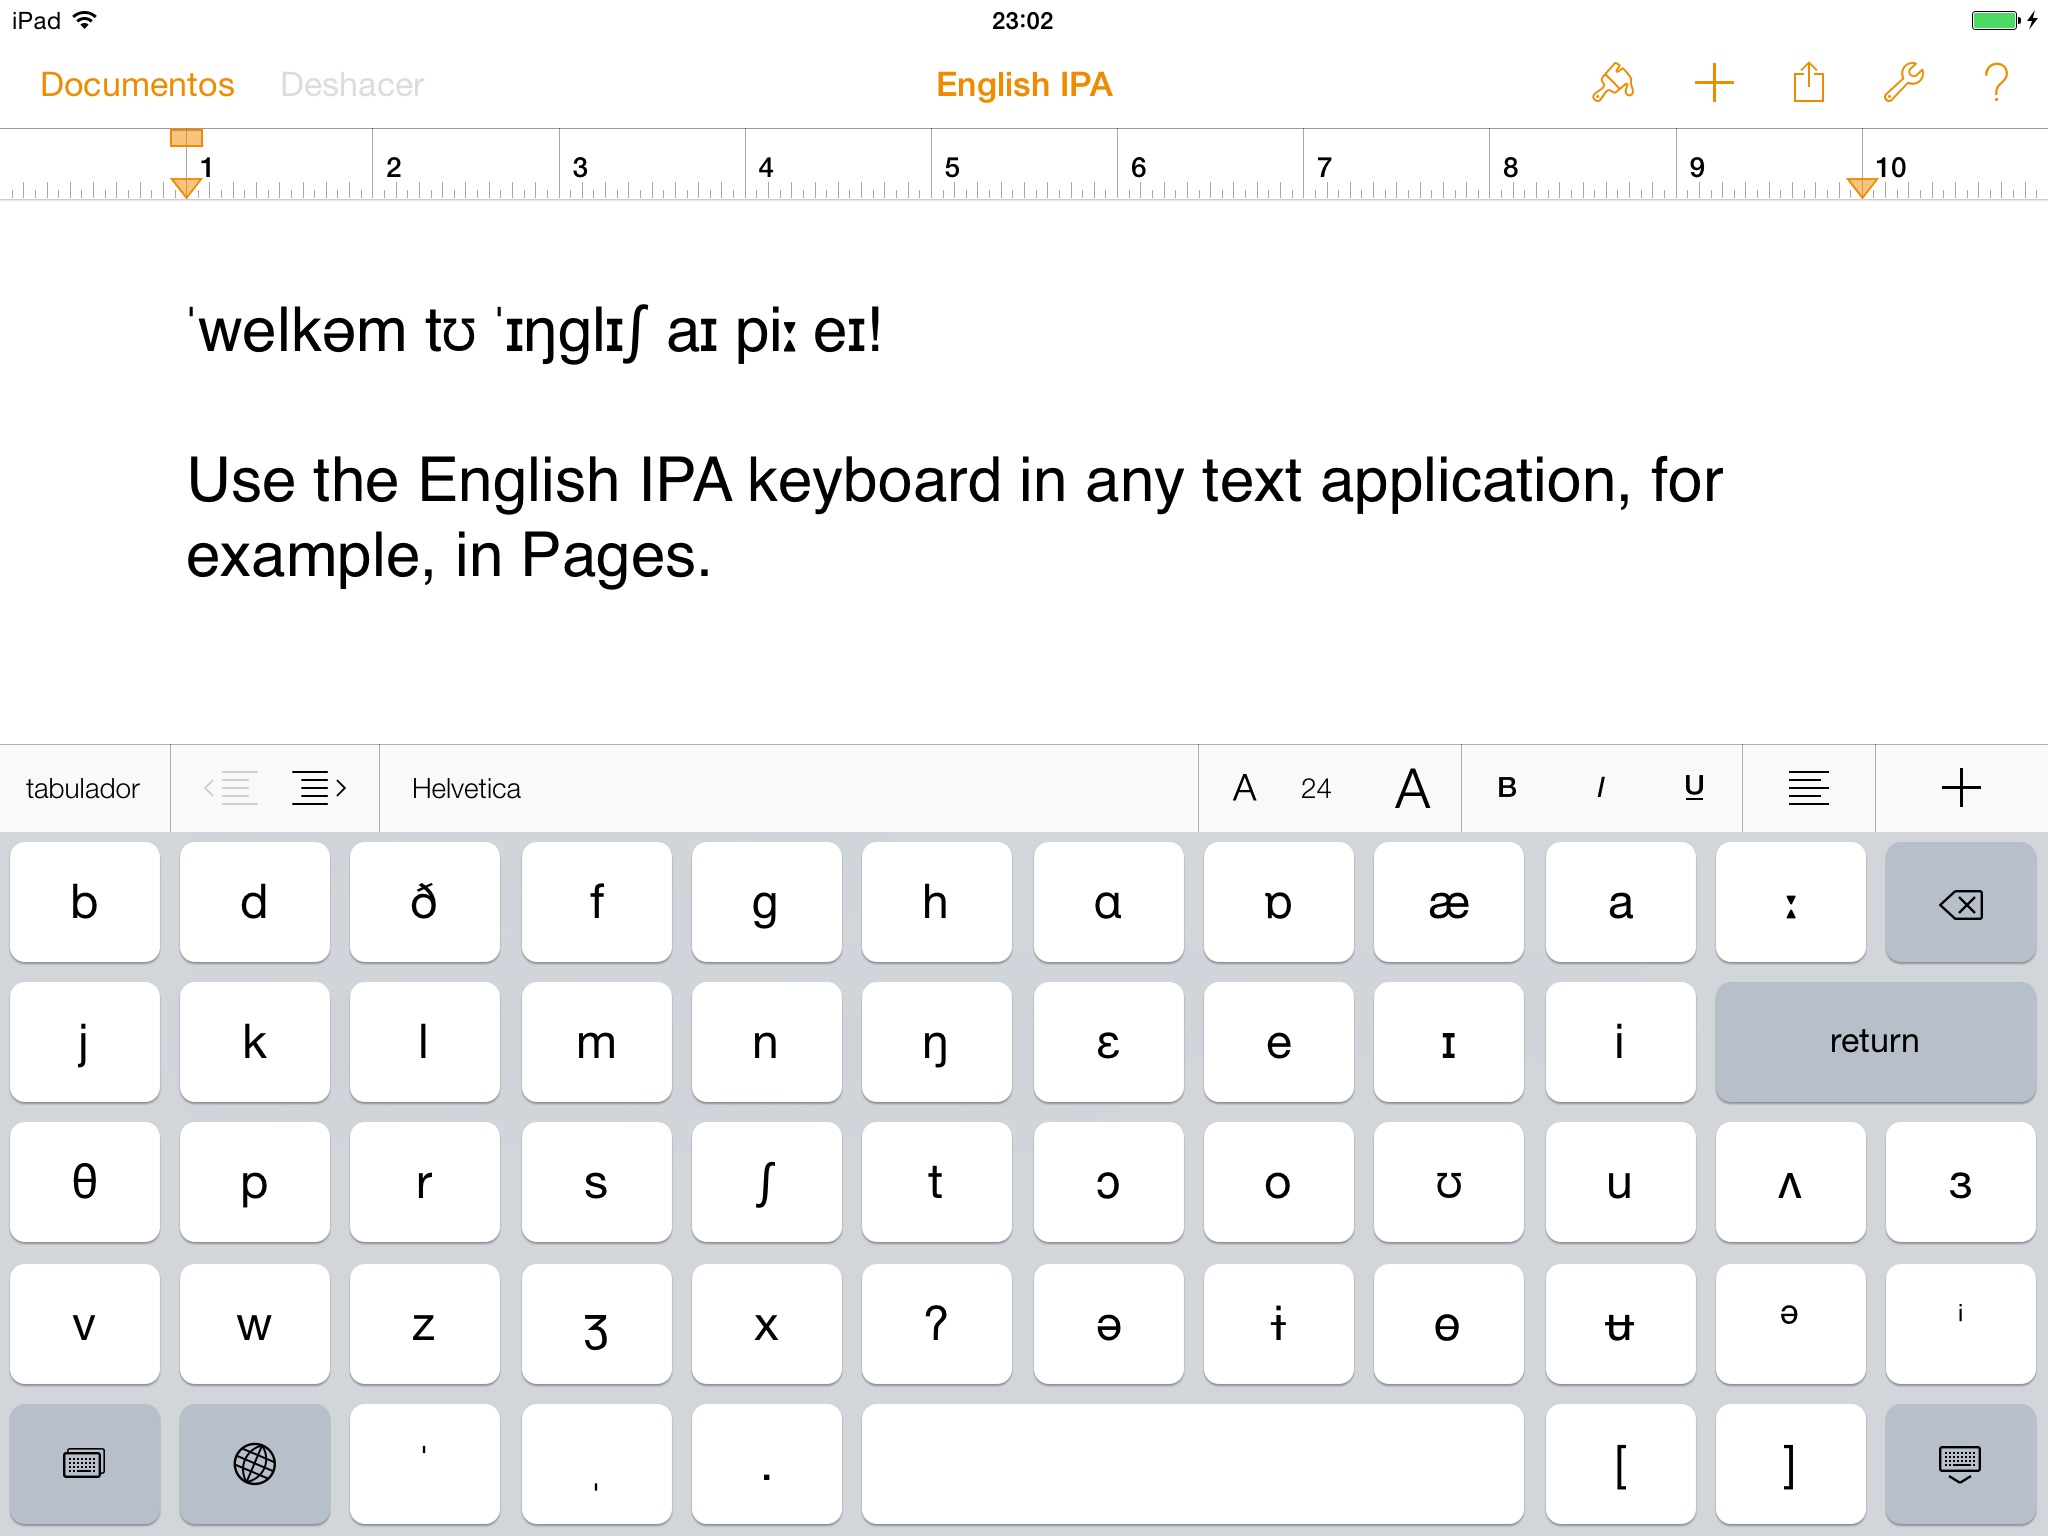Tap the ɔ (open o) key
Viewport: 2048px width, 1536px height.
tap(1109, 1183)
